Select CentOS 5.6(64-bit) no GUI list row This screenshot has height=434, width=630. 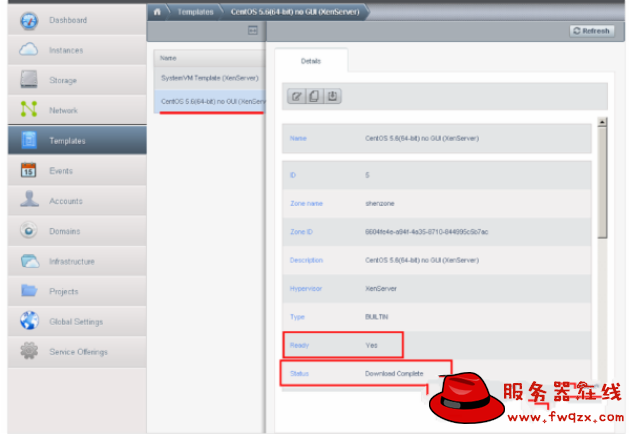coord(209,101)
